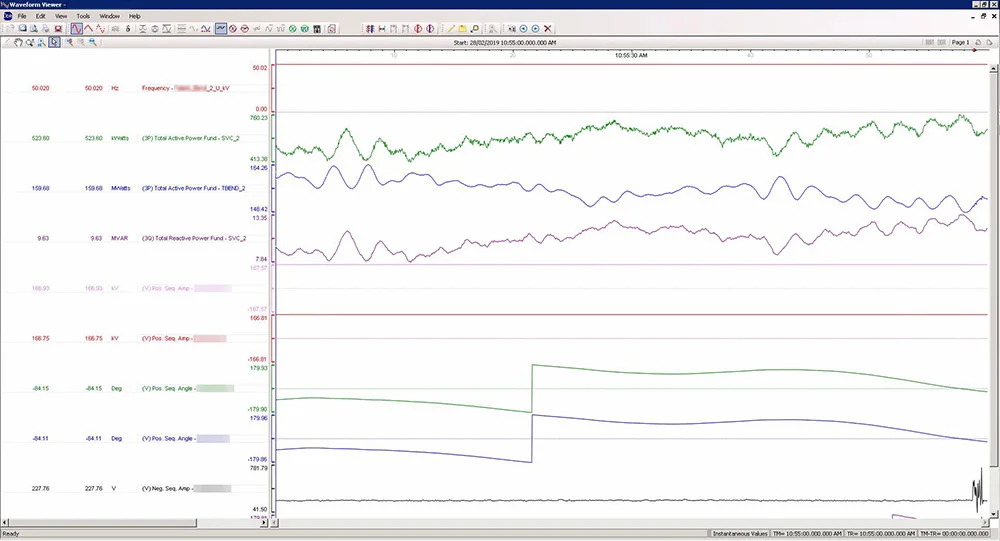Viewport: 1000px width, 541px height.
Task: Select the yellow line drawing tool
Action: 451,29
